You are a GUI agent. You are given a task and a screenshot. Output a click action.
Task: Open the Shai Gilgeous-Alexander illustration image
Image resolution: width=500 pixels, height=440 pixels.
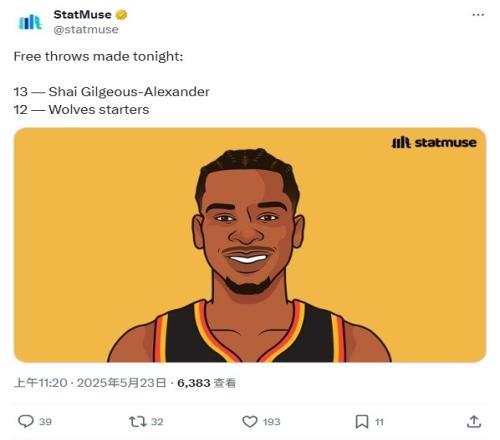click(x=250, y=245)
